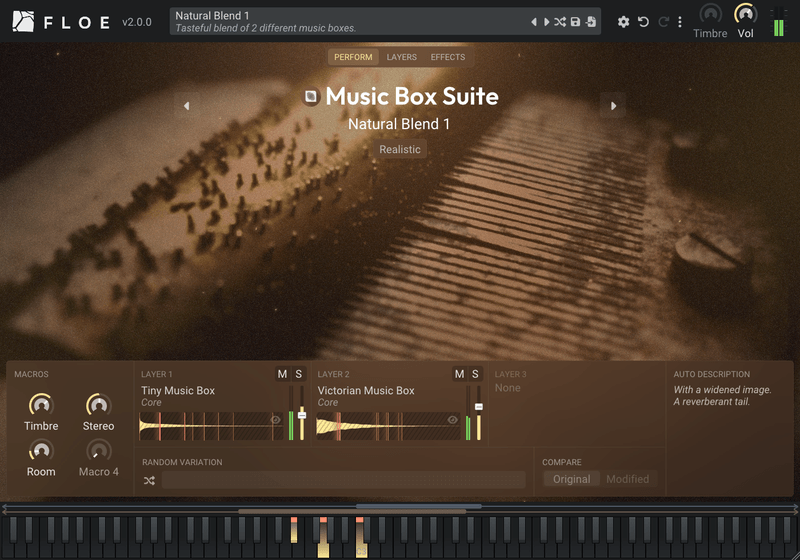The image size is (800, 560).
Task: Toggle the eye icon on Layer 1 waveform
Action: click(x=276, y=420)
